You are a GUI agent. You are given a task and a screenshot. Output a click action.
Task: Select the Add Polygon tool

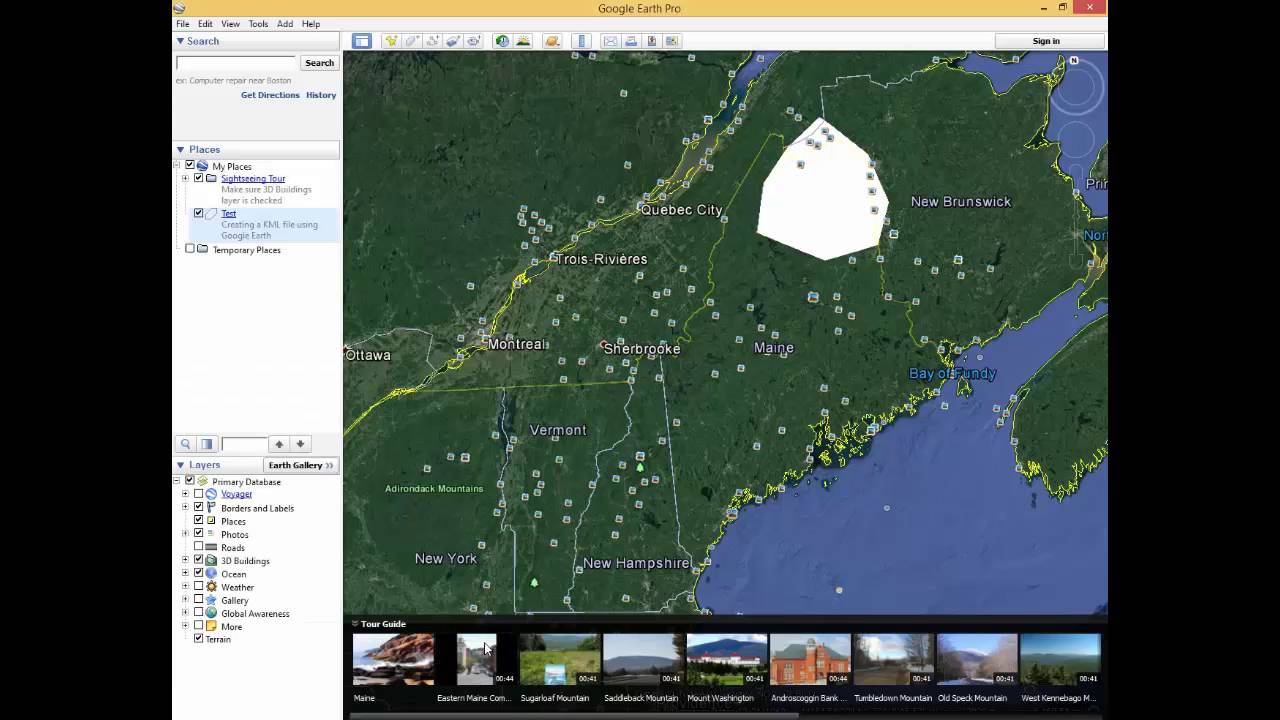pos(412,41)
